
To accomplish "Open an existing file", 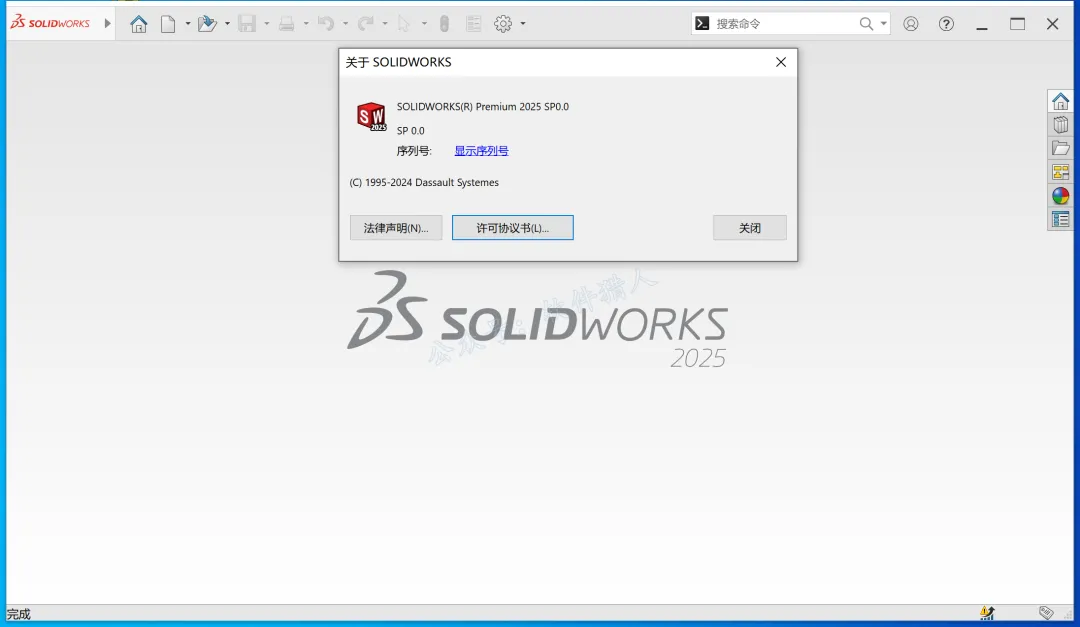I will [x=207, y=24].
